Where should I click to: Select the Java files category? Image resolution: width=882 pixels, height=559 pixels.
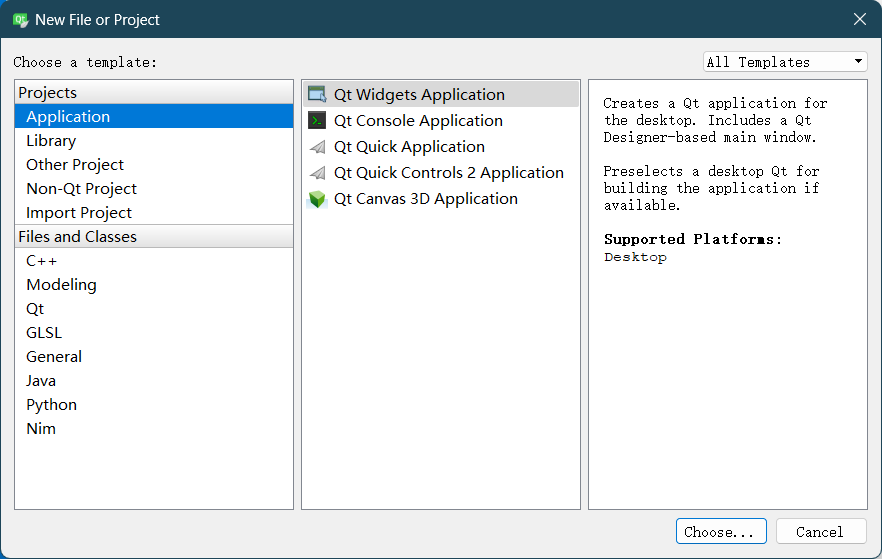pos(154,381)
